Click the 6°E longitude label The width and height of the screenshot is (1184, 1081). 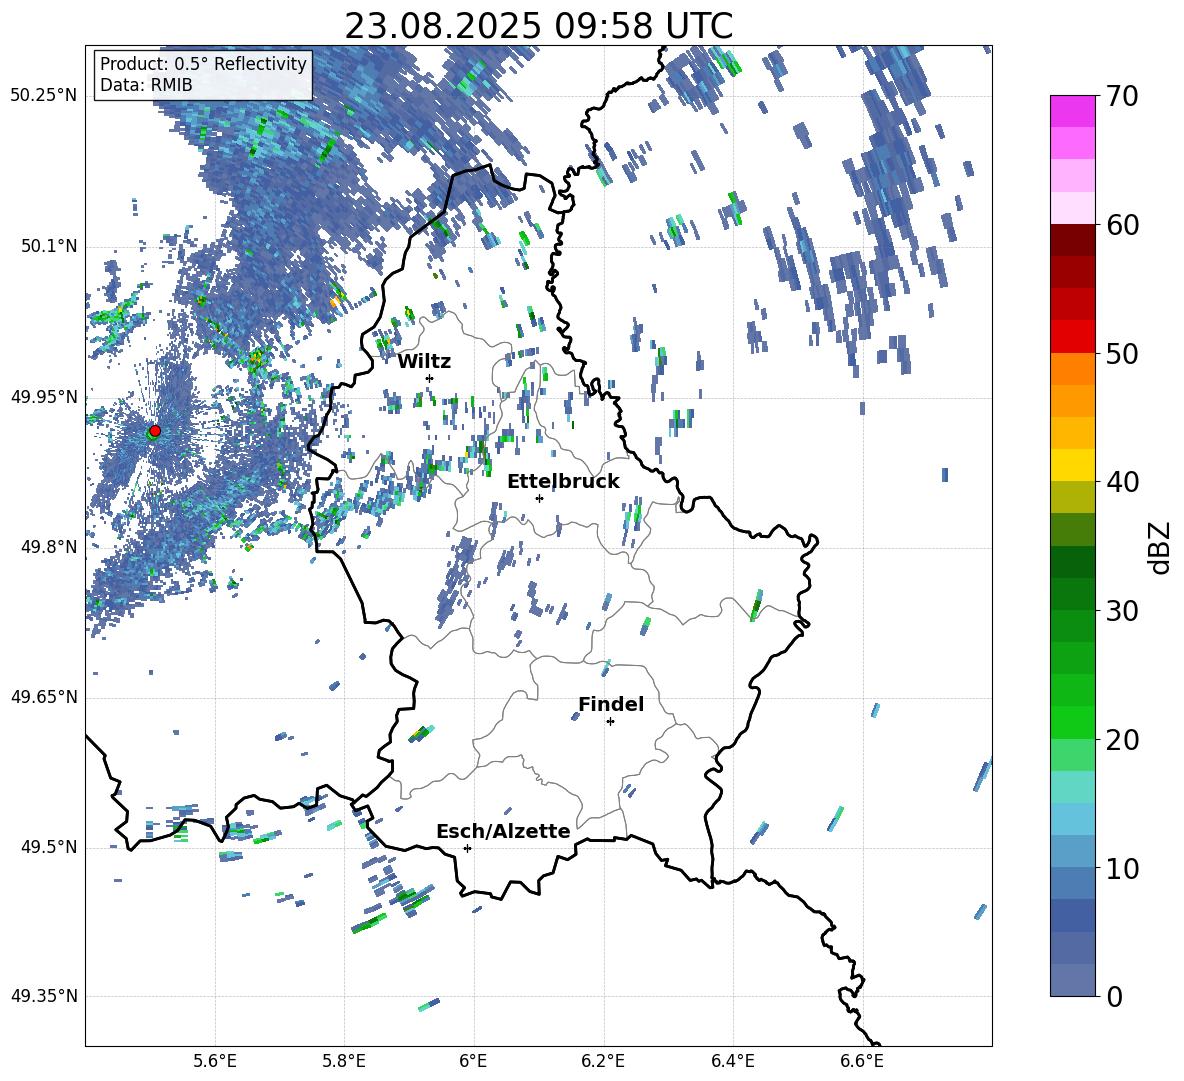point(473,1061)
